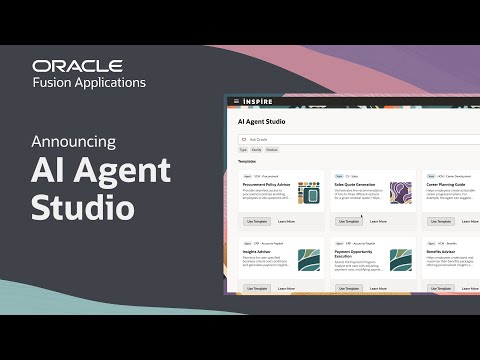This screenshot has width=480, height=360.
Task: Learn More about Sales Quote Generation
Action: click(378, 221)
